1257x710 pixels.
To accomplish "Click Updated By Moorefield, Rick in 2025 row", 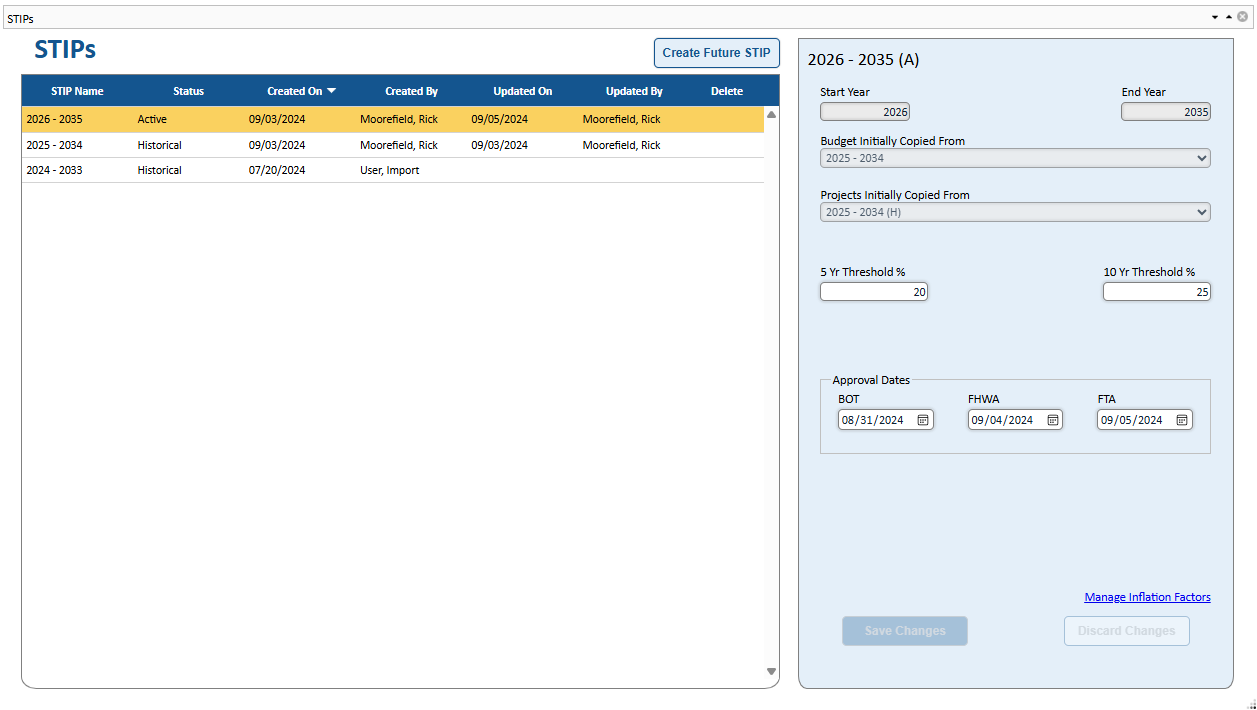I will pyautogui.click(x=622, y=145).
